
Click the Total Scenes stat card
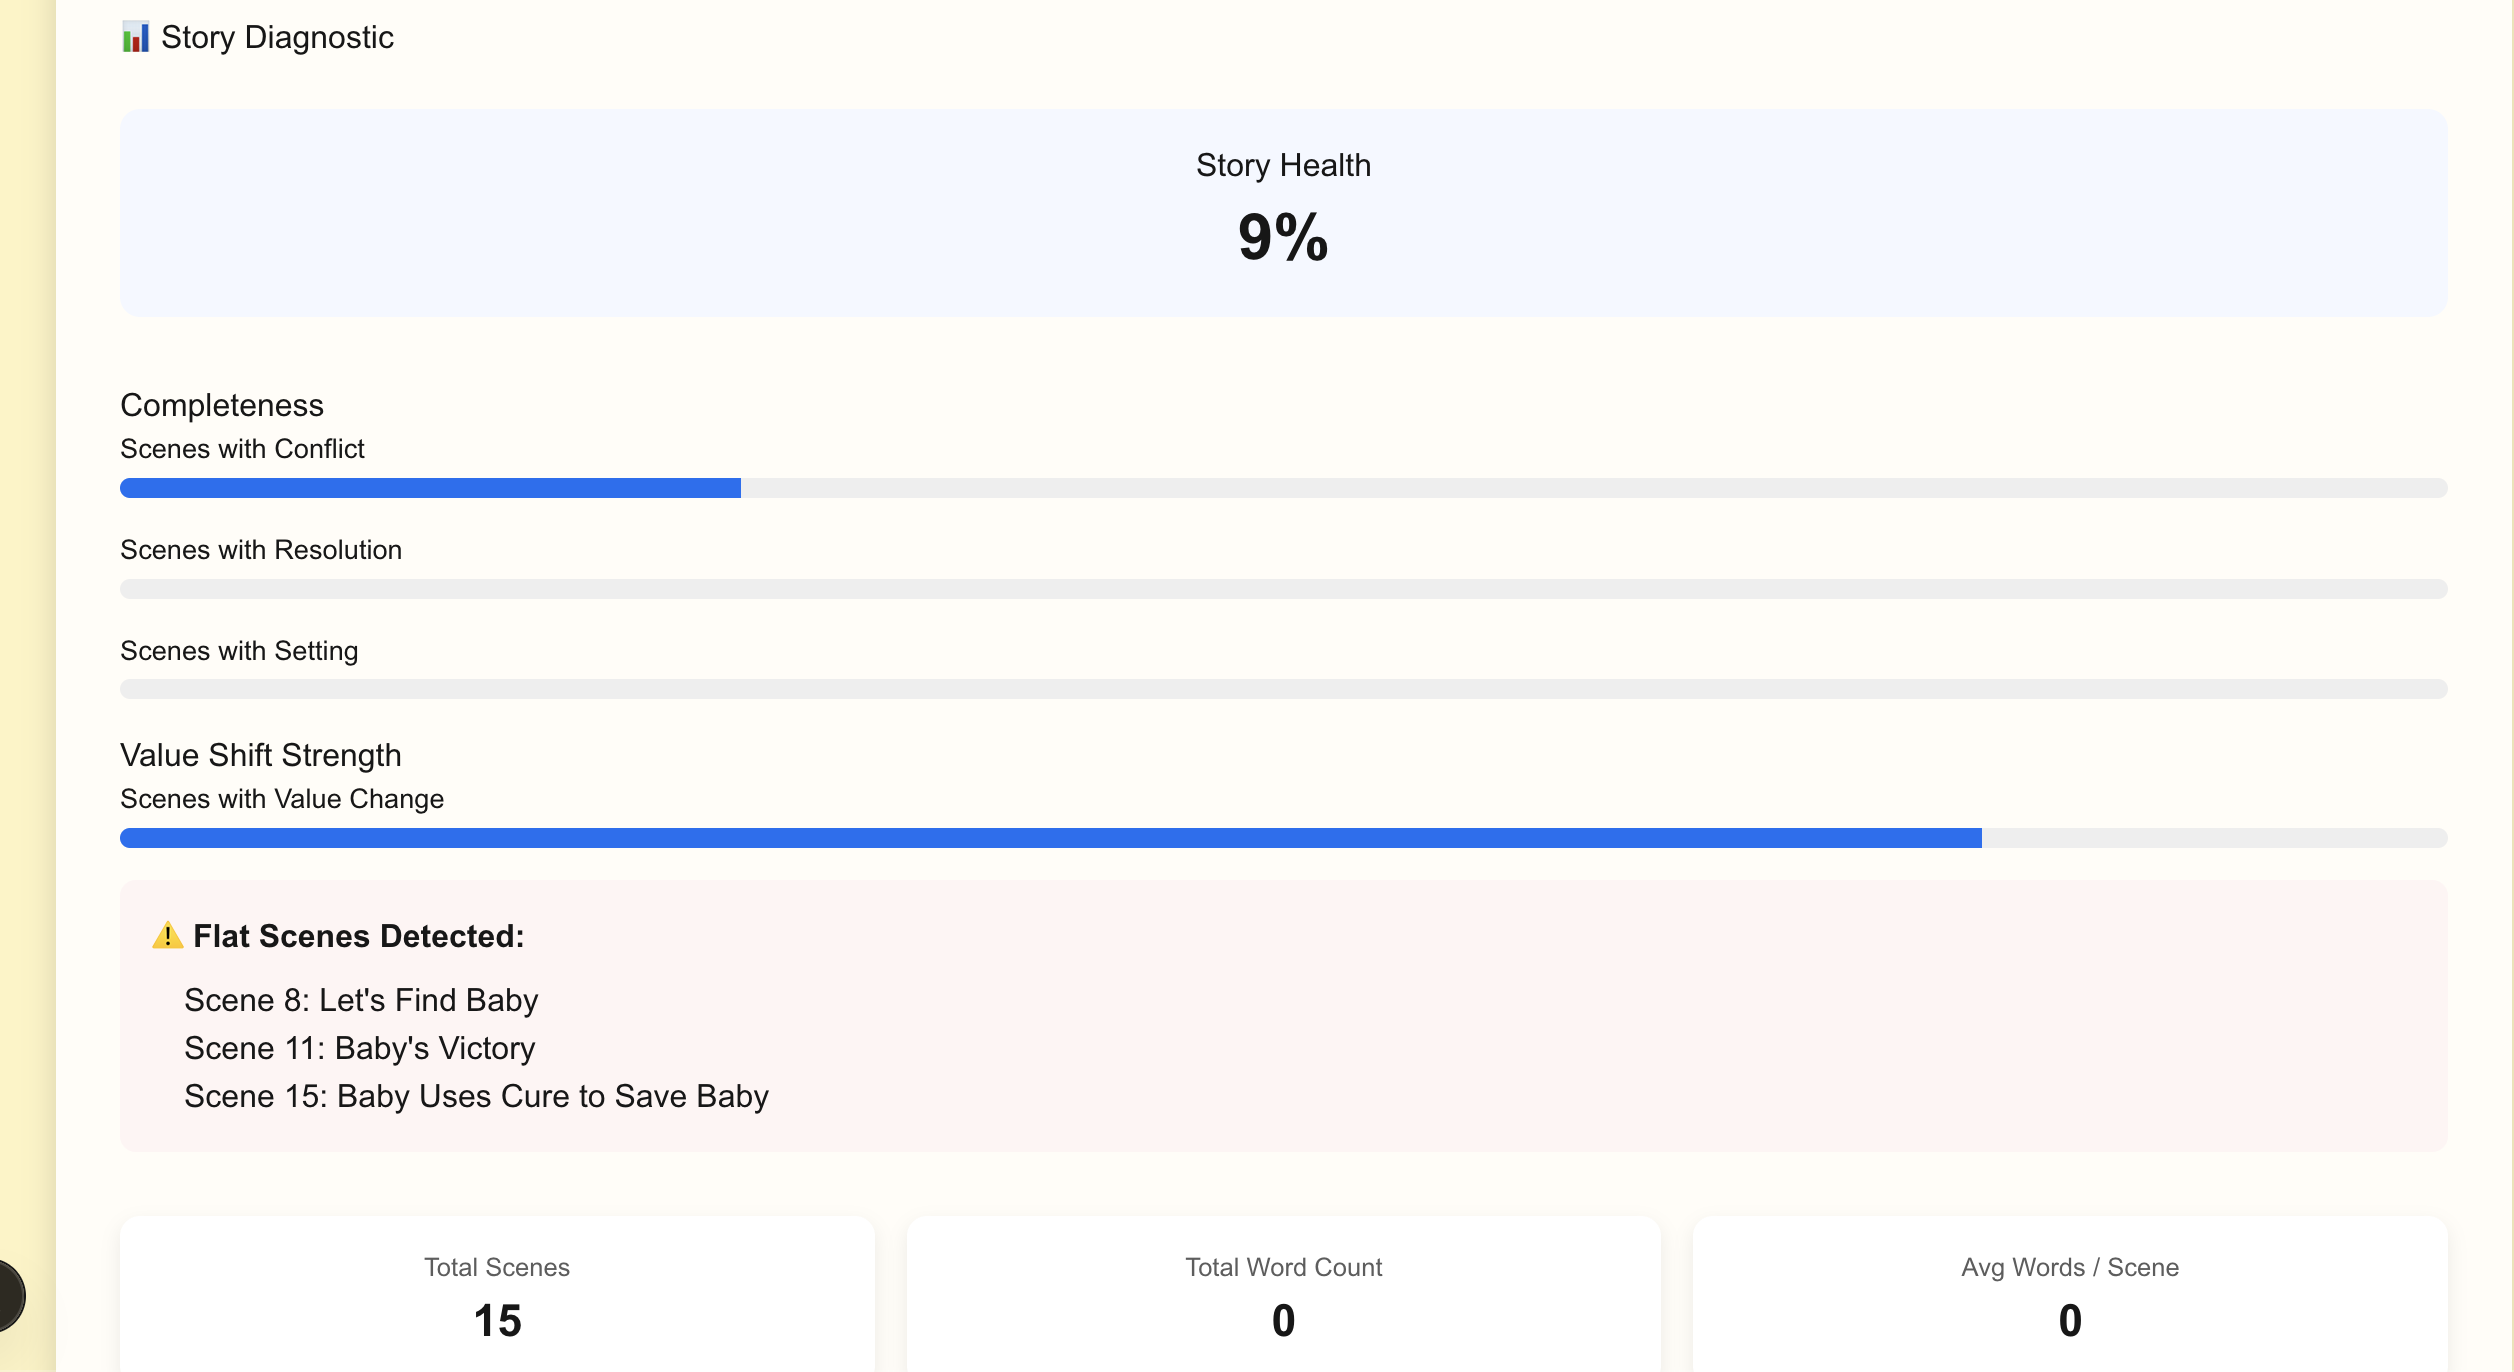tap(497, 1296)
